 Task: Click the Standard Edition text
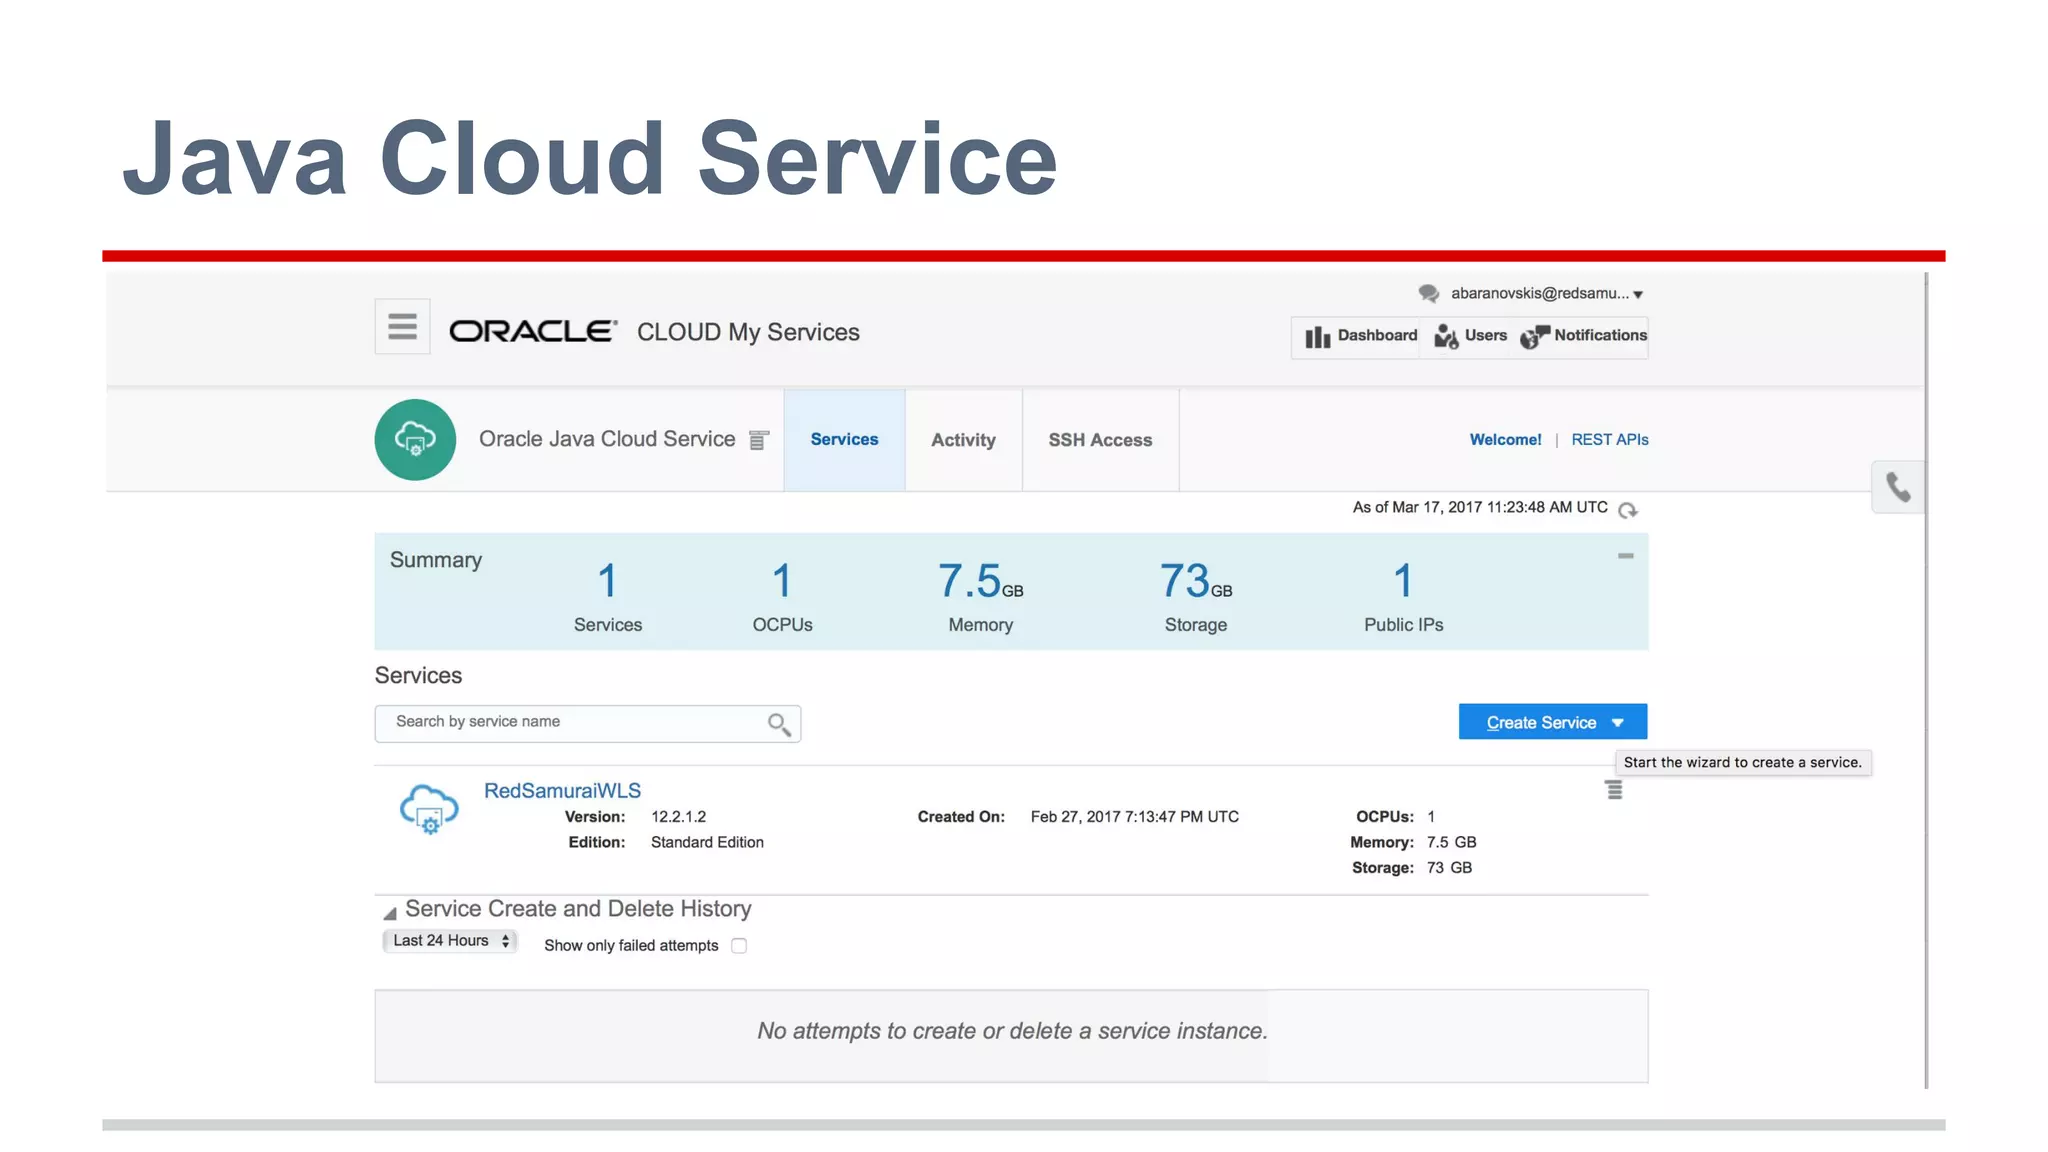tap(707, 843)
